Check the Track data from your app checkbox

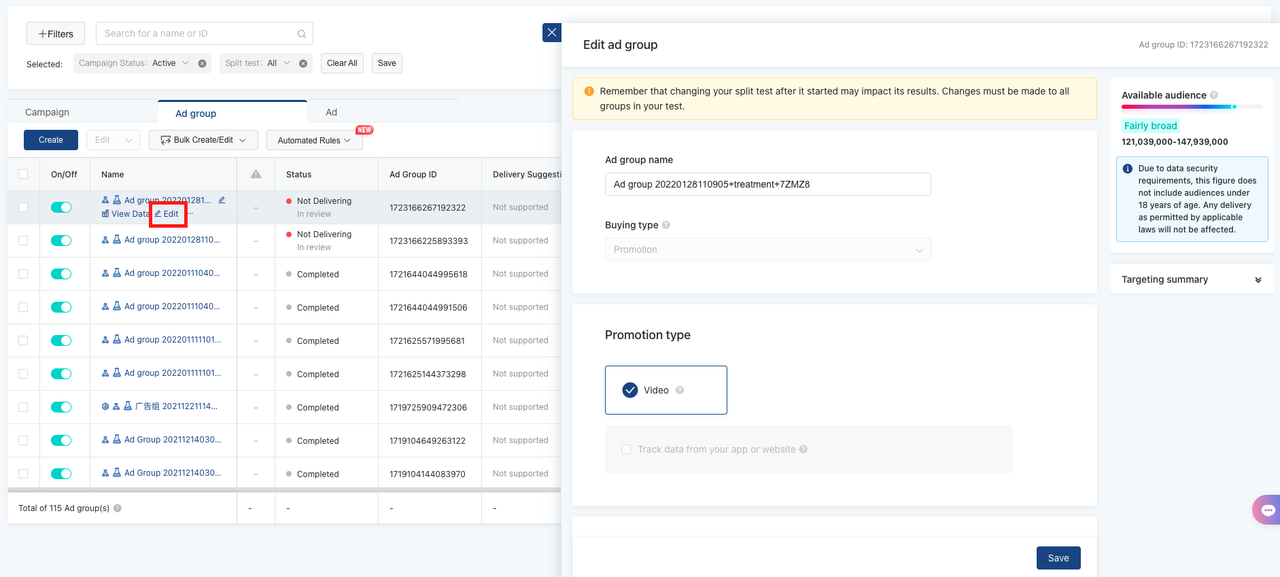coord(626,450)
